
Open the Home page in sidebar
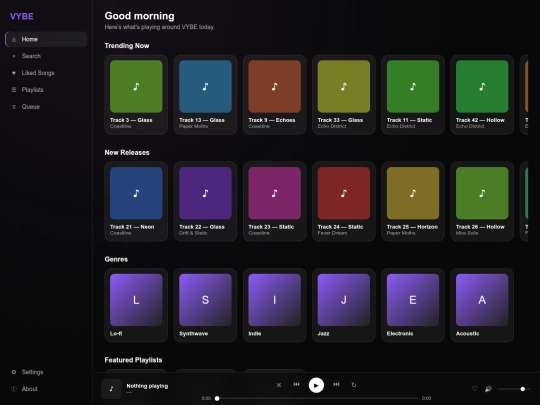click(x=46, y=39)
